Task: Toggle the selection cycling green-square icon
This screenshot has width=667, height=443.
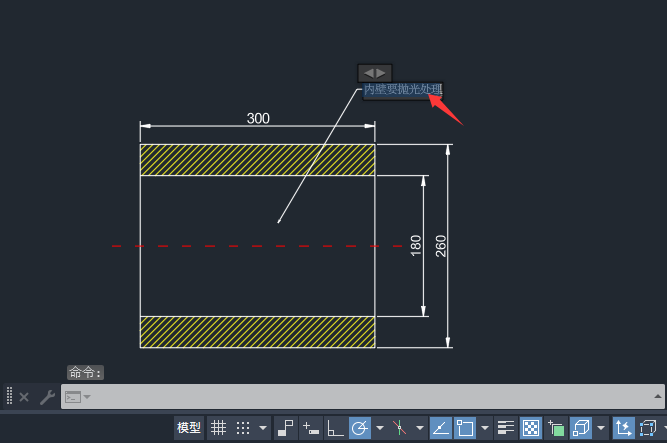Action: (x=556, y=428)
